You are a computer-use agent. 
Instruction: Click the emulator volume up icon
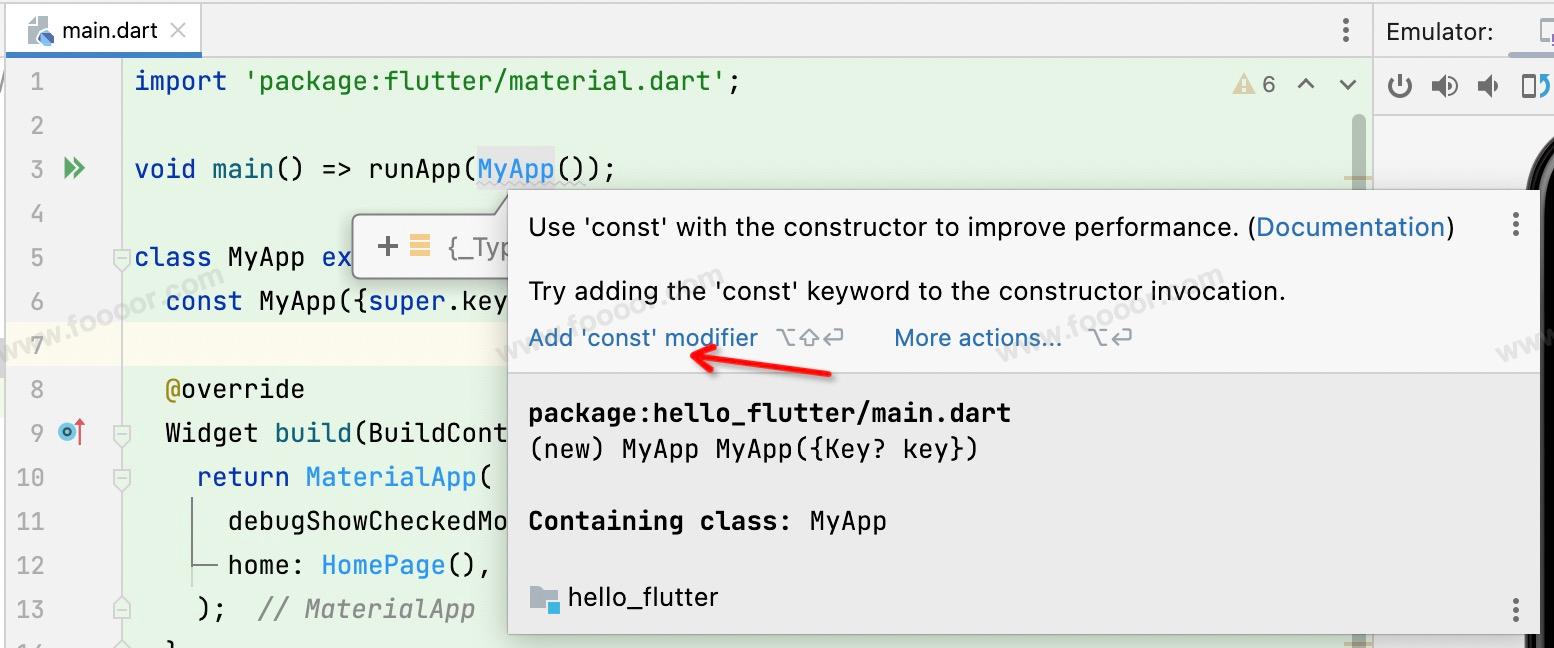click(1444, 87)
